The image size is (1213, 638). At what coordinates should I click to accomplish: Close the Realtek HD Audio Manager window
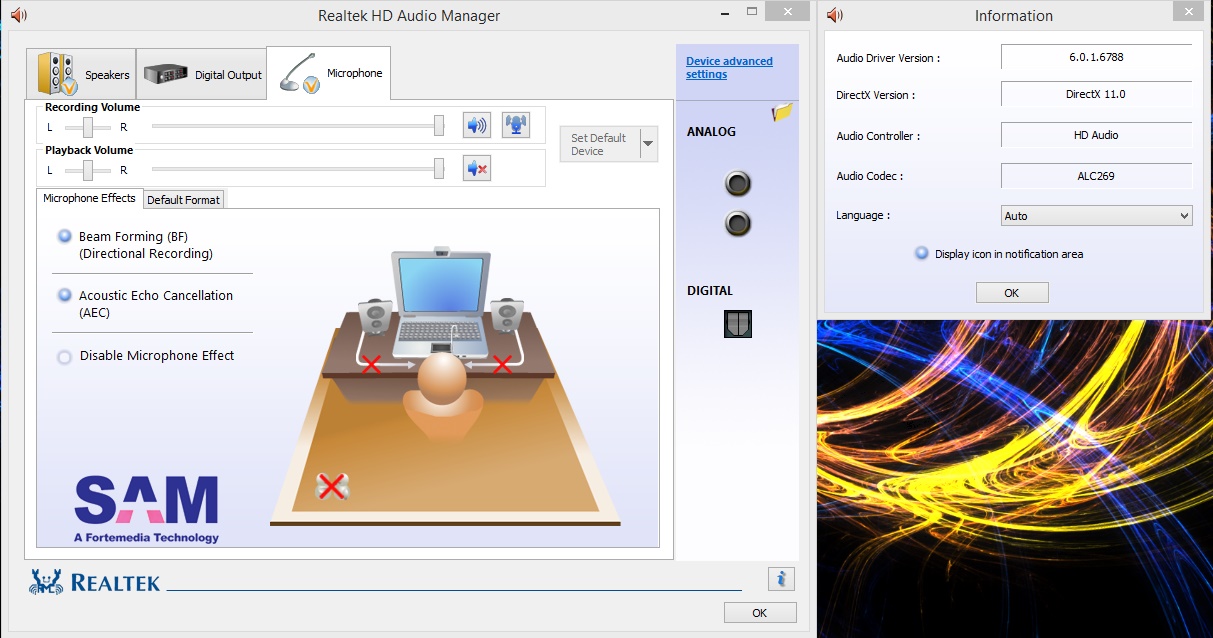[789, 10]
